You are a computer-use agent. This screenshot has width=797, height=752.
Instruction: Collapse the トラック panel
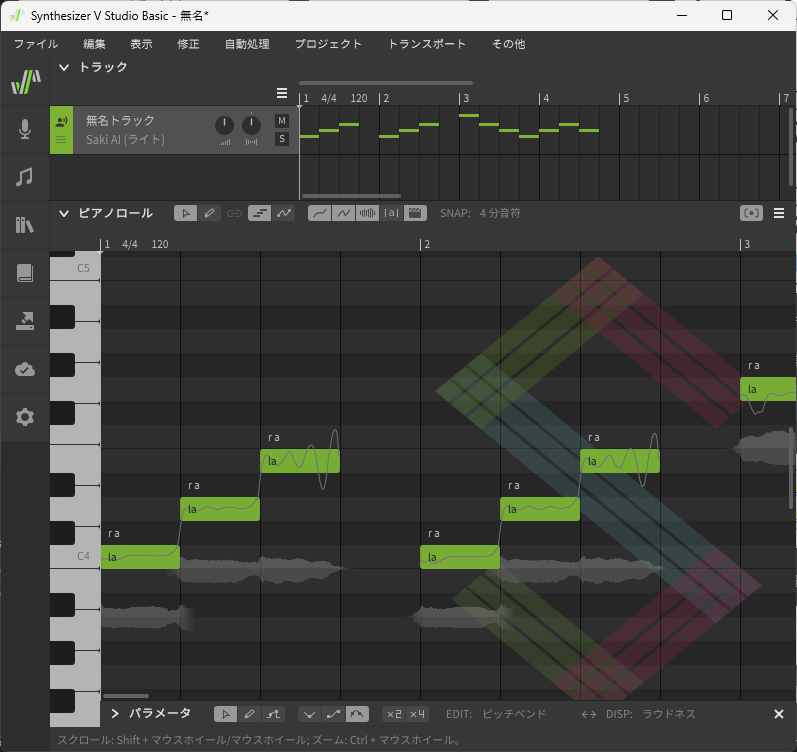tap(64, 67)
